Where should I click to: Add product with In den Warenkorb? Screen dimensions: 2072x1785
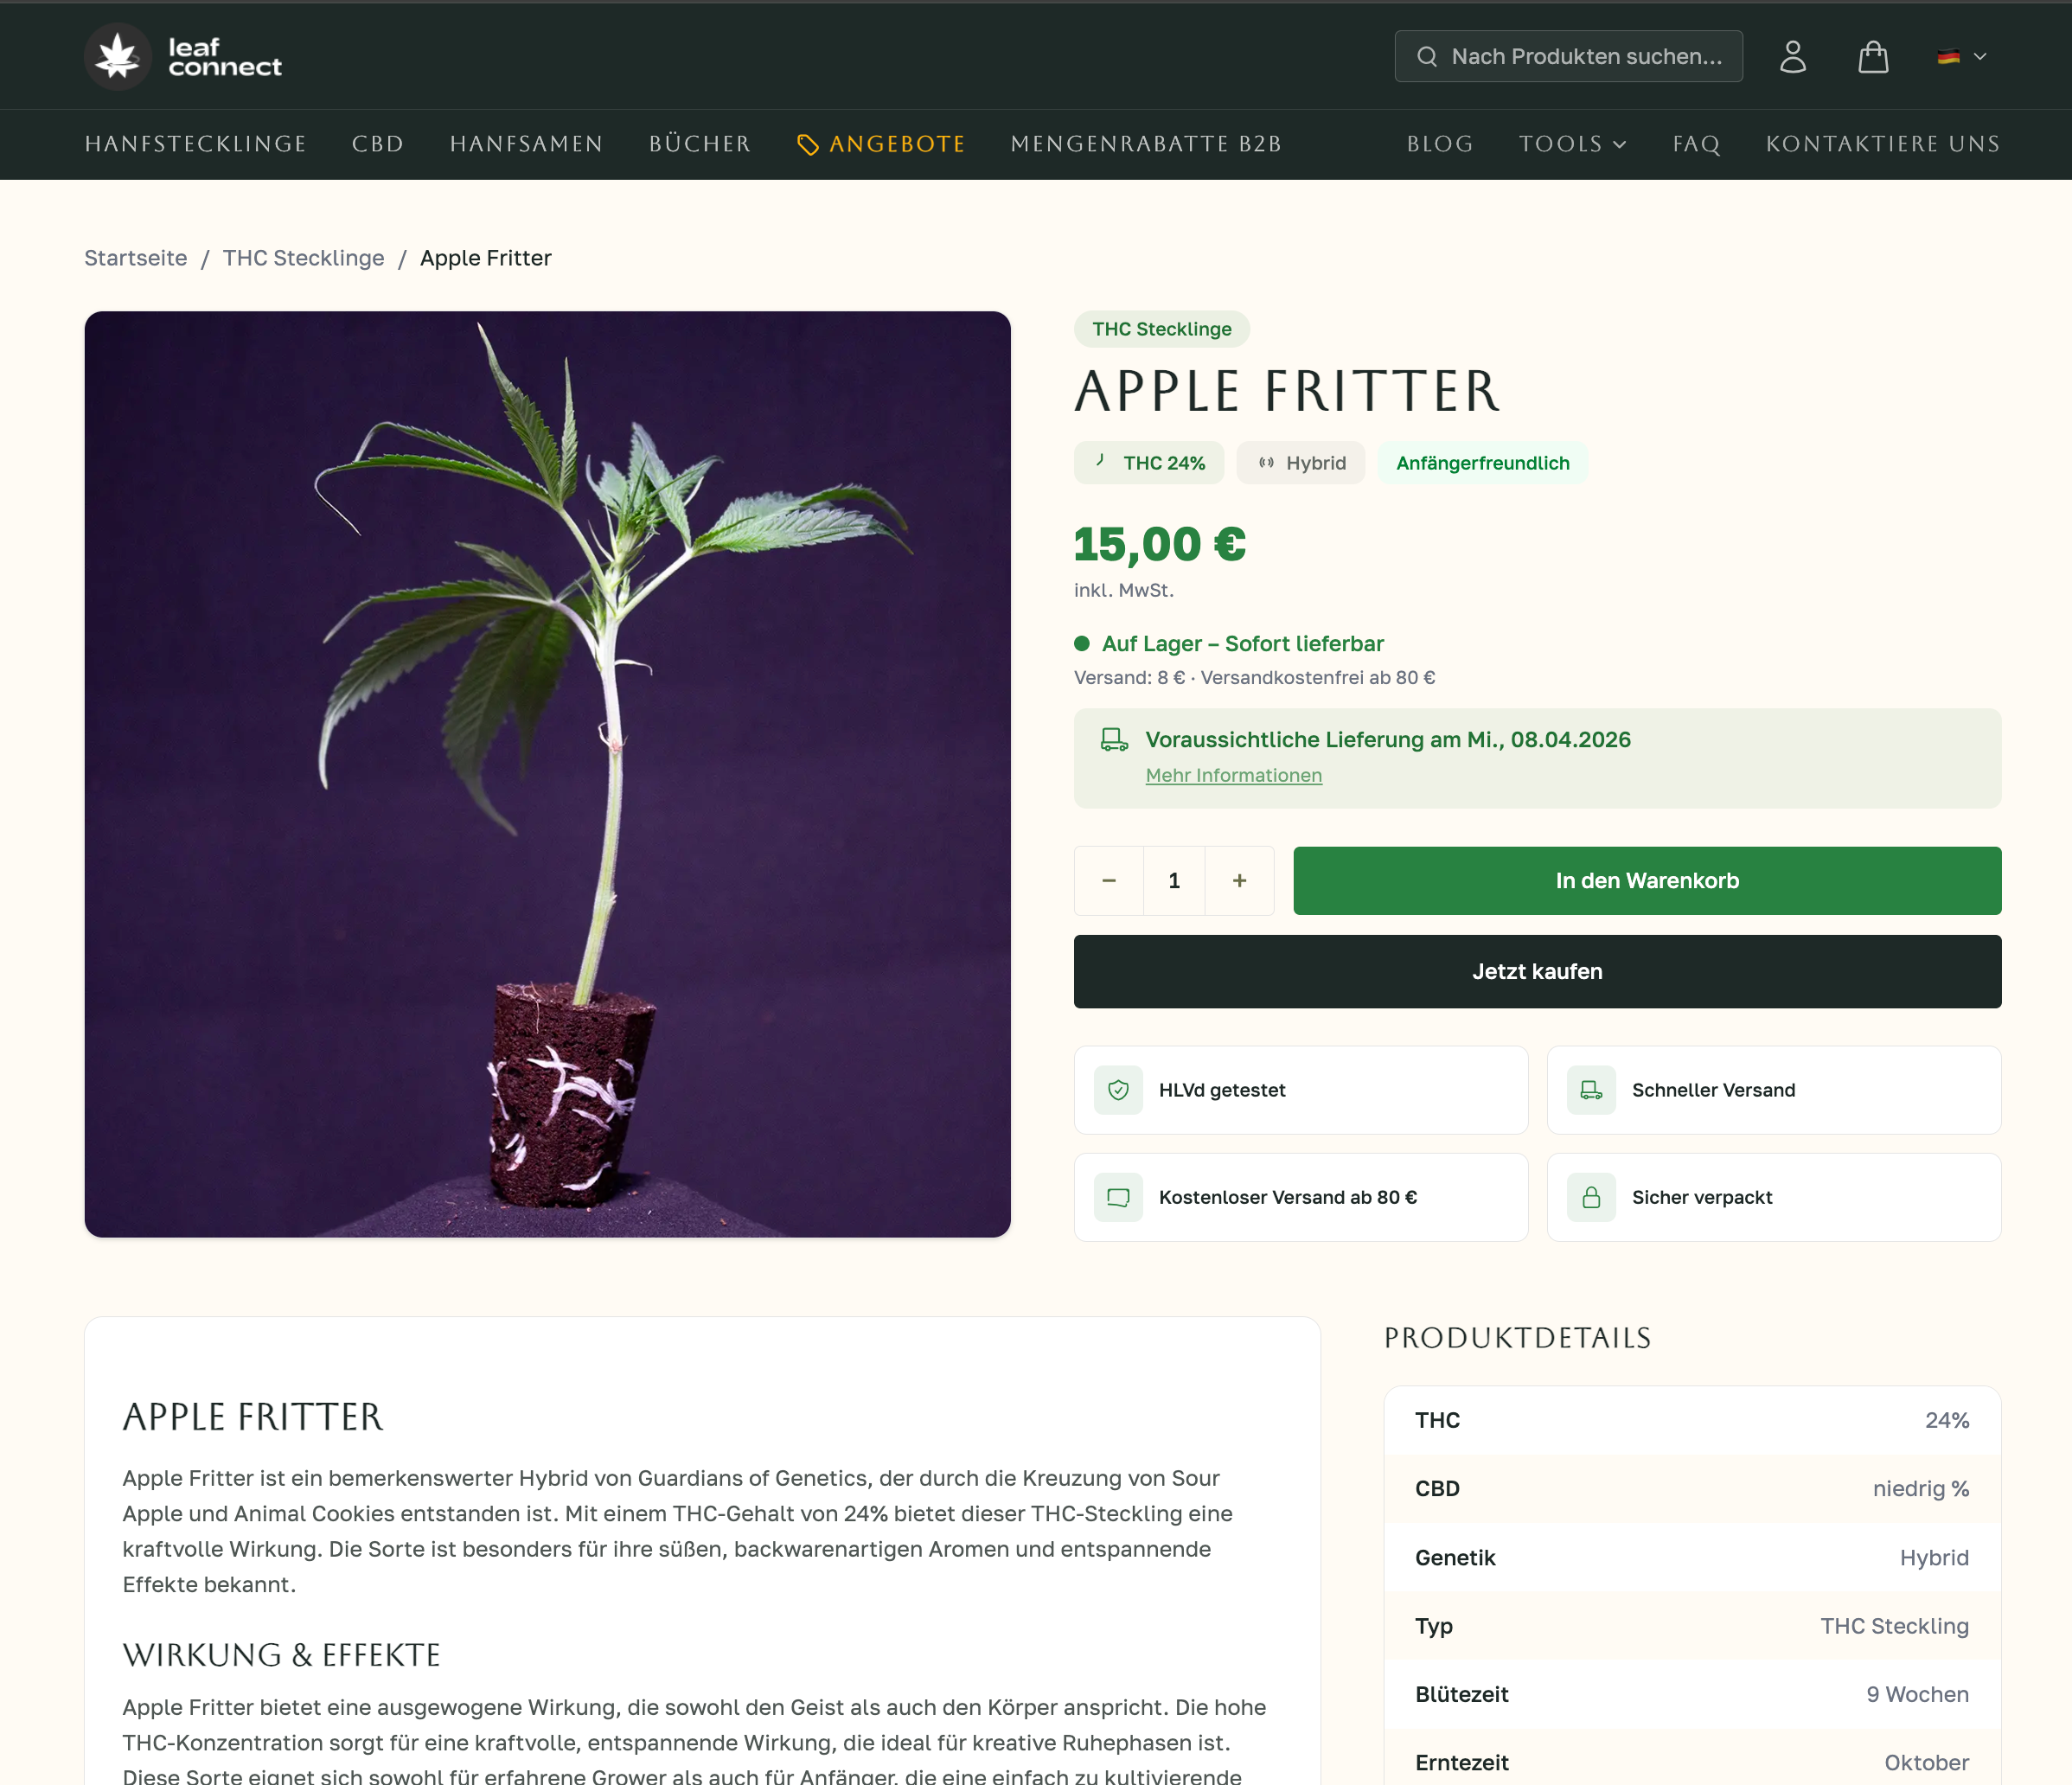pyautogui.click(x=1646, y=880)
